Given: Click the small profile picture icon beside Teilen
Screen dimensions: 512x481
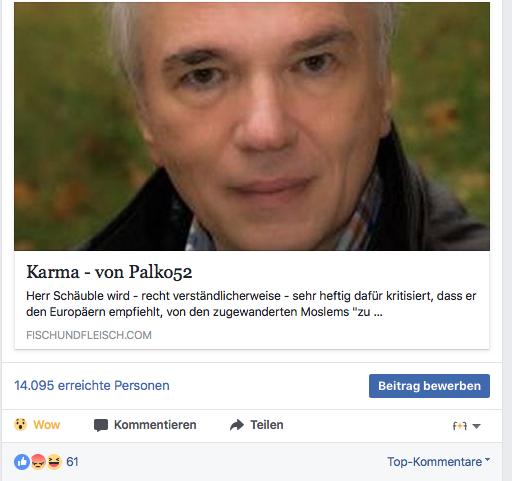Looking at the screenshot, I should [x=460, y=426].
